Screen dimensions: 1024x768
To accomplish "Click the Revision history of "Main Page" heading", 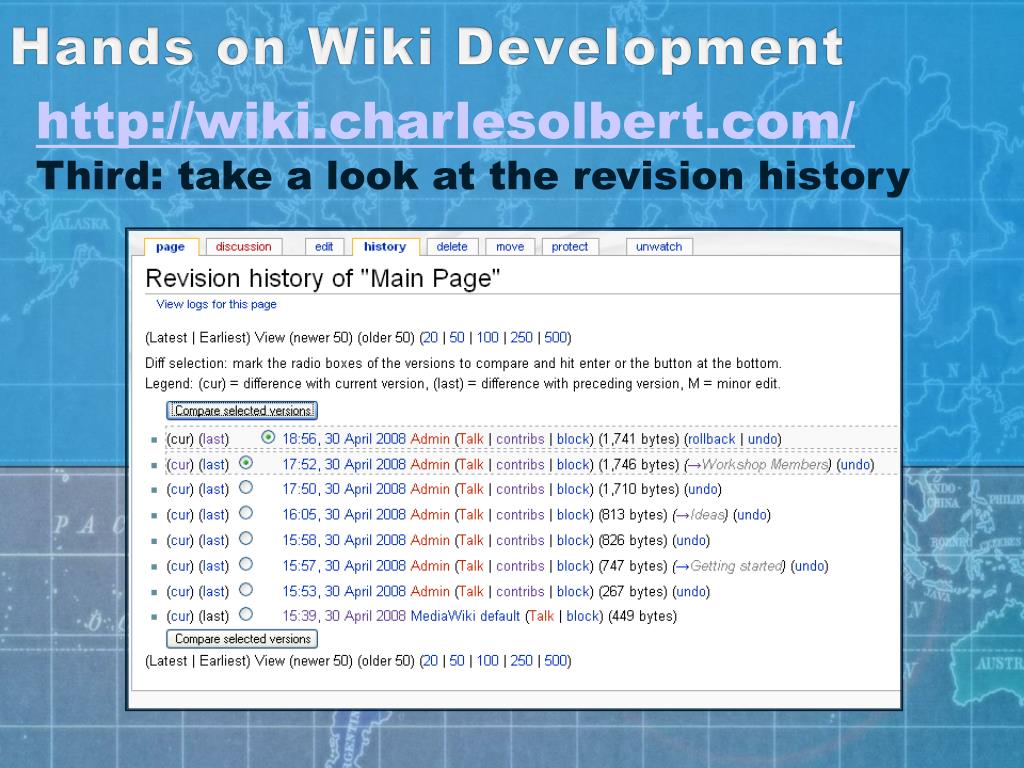I will pos(323,279).
